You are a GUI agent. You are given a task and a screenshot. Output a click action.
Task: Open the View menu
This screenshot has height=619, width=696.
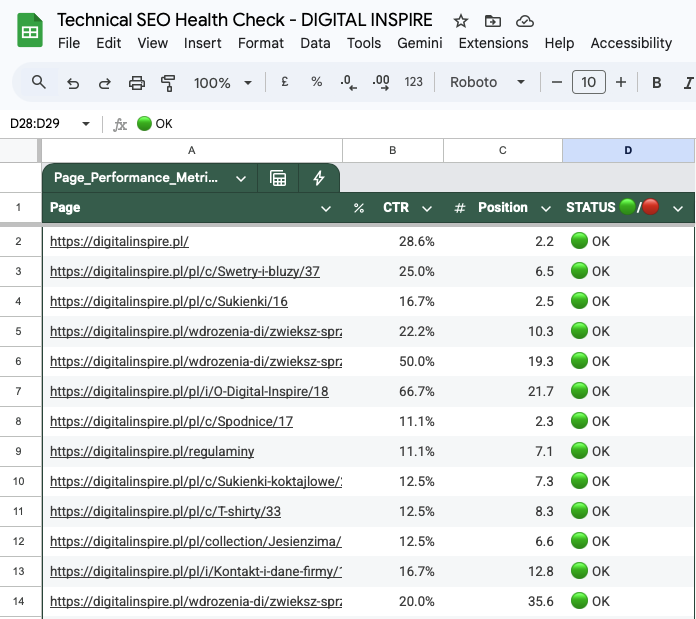[x=152, y=43]
